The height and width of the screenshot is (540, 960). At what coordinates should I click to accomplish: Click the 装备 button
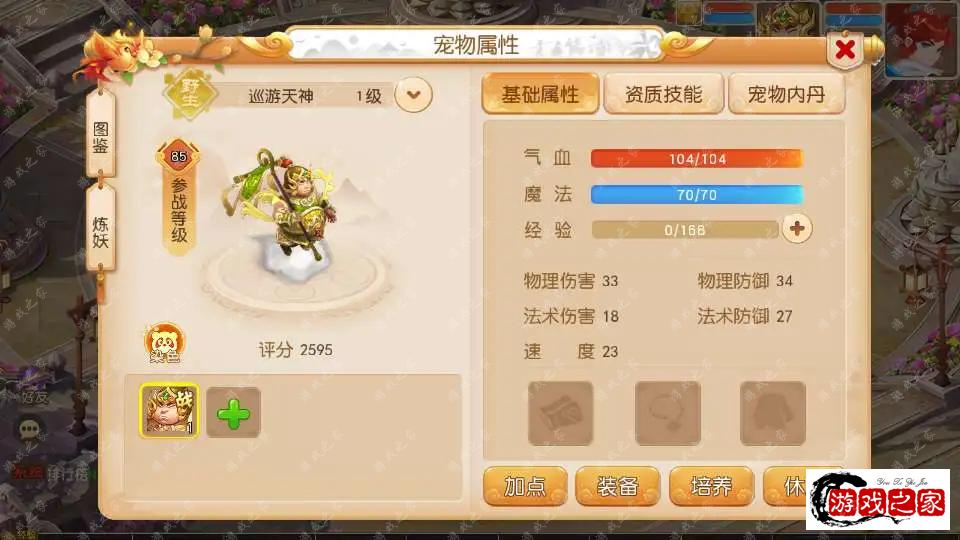point(618,486)
